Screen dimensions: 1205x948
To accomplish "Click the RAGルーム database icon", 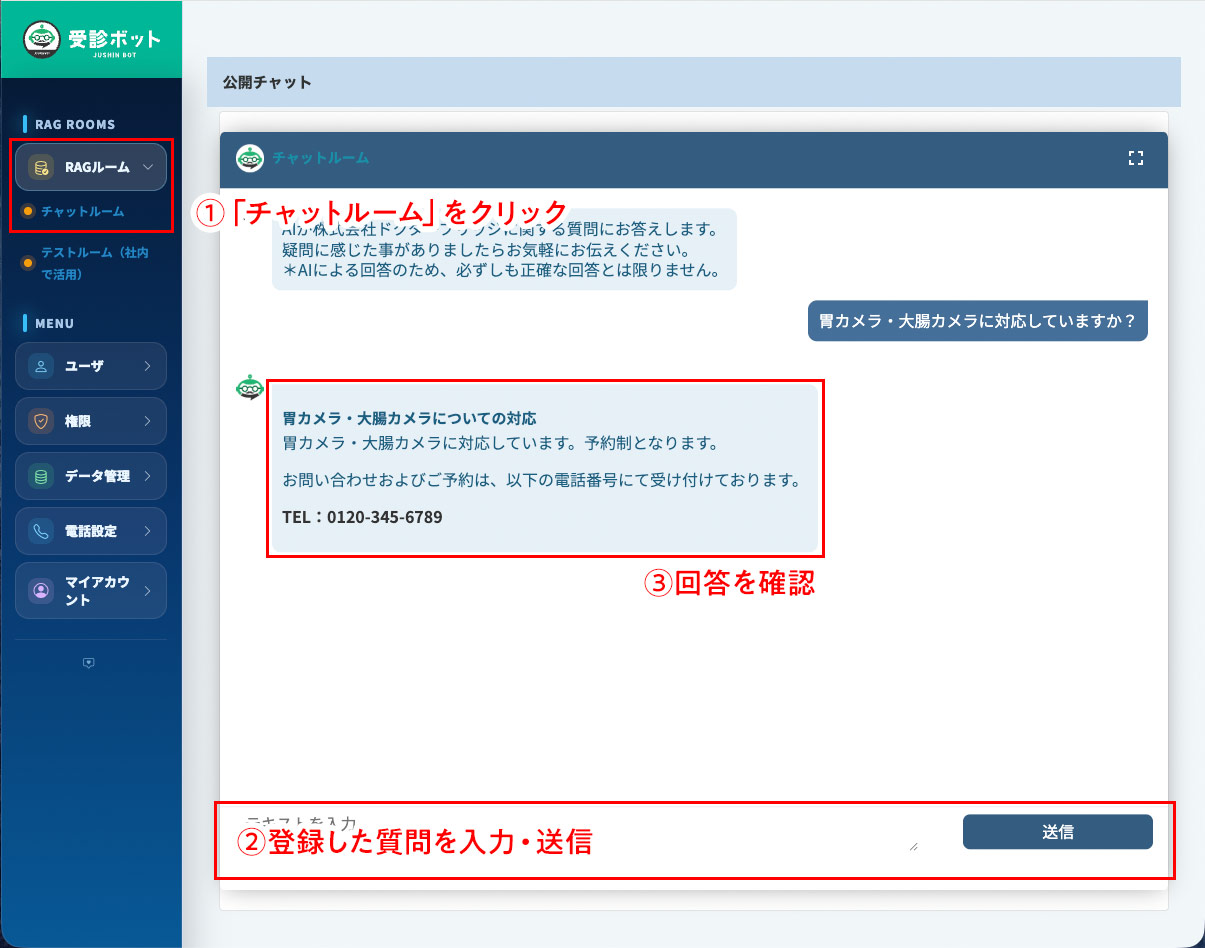I will click(x=40, y=167).
